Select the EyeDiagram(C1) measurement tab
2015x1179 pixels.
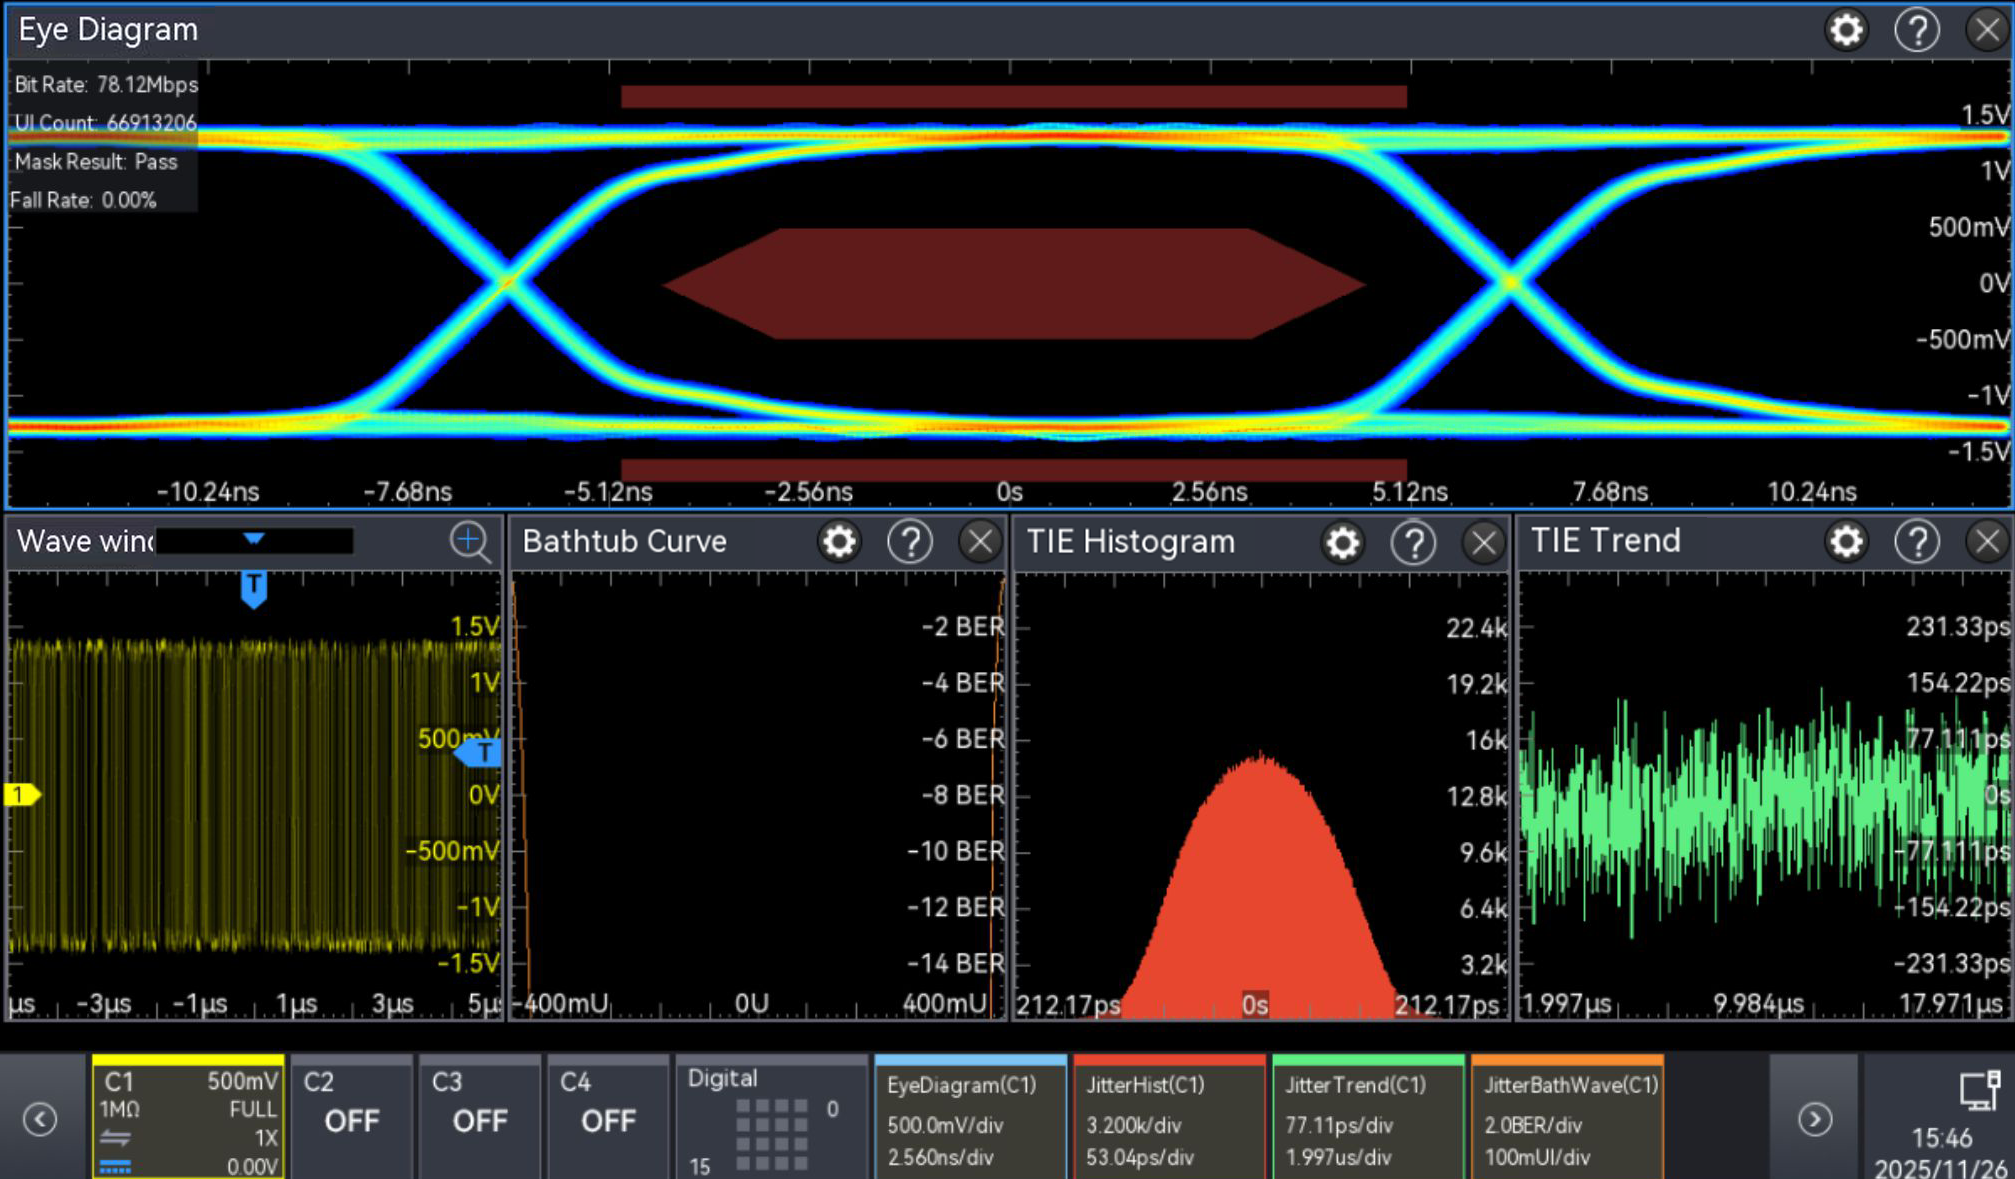coord(970,1117)
